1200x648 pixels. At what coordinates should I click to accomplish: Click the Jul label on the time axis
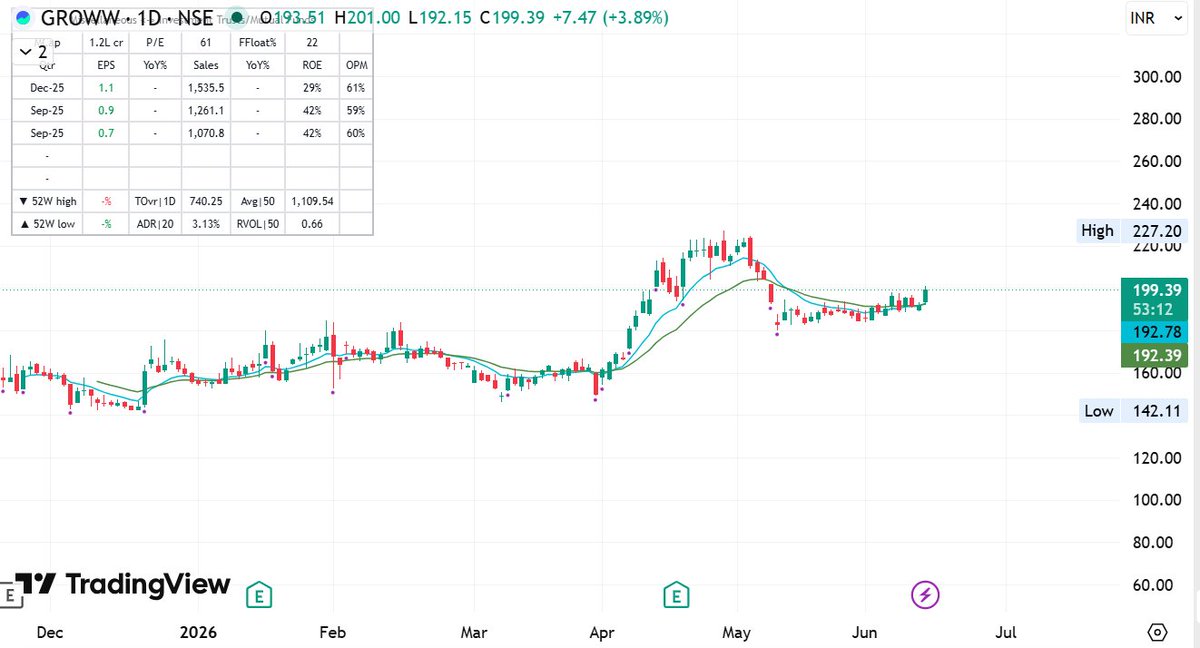(x=1006, y=633)
